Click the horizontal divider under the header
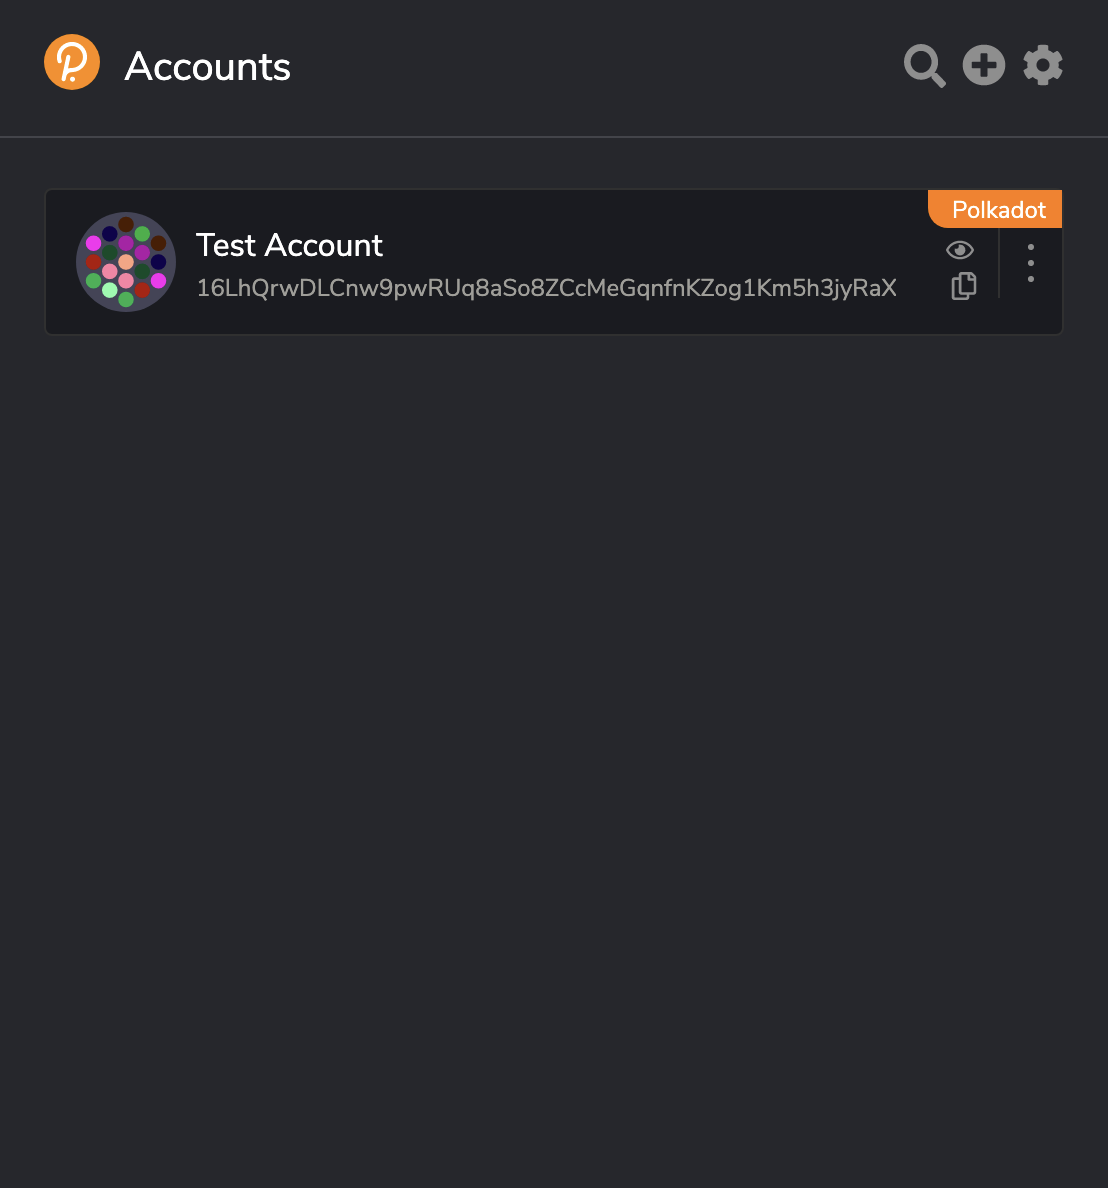The height and width of the screenshot is (1188, 1108). pyautogui.click(x=554, y=137)
